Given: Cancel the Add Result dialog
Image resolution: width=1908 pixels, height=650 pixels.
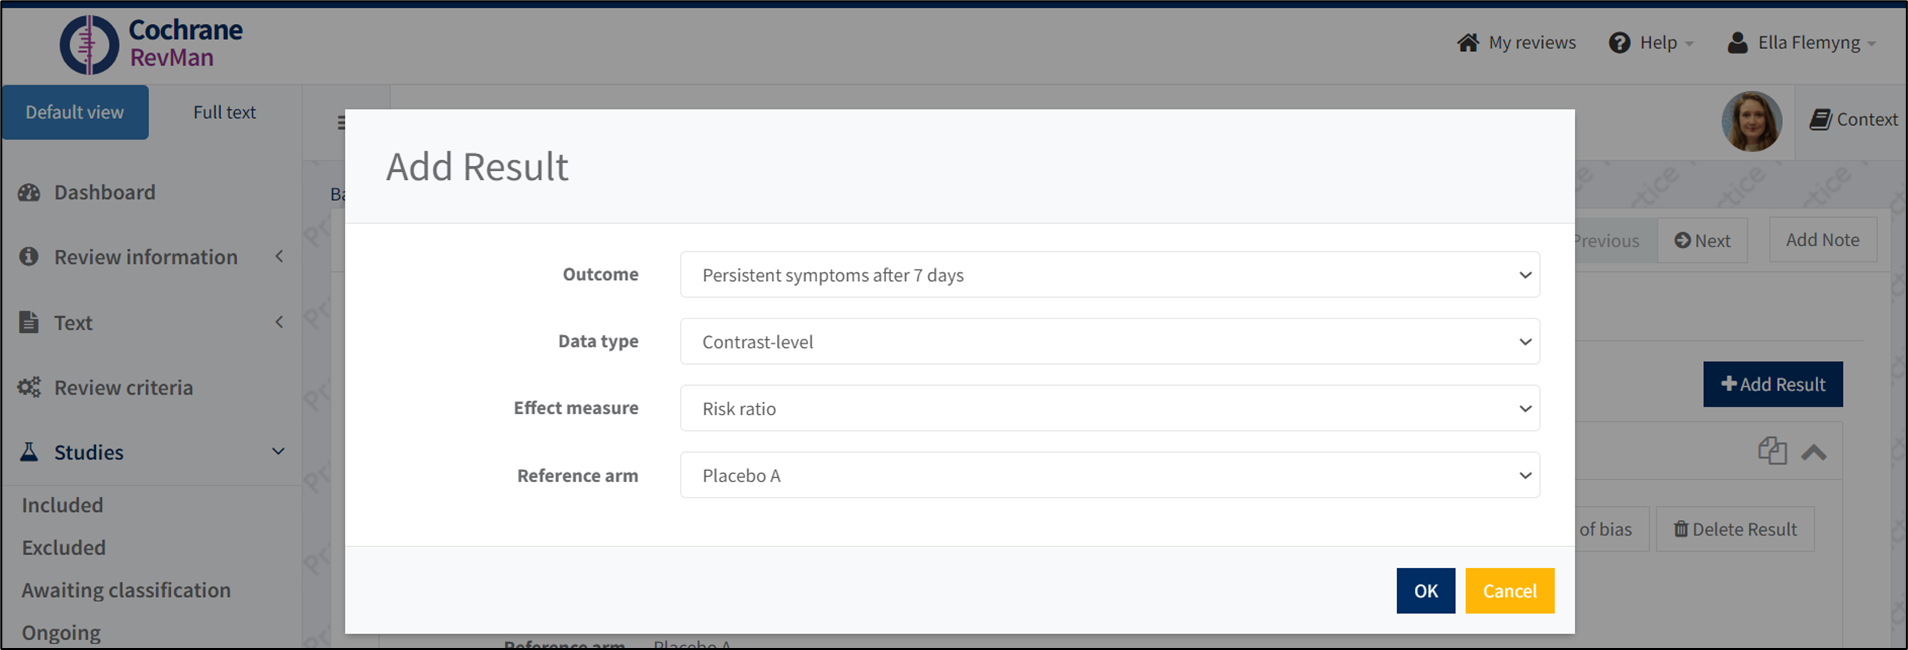Looking at the screenshot, I should pyautogui.click(x=1509, y=591).
